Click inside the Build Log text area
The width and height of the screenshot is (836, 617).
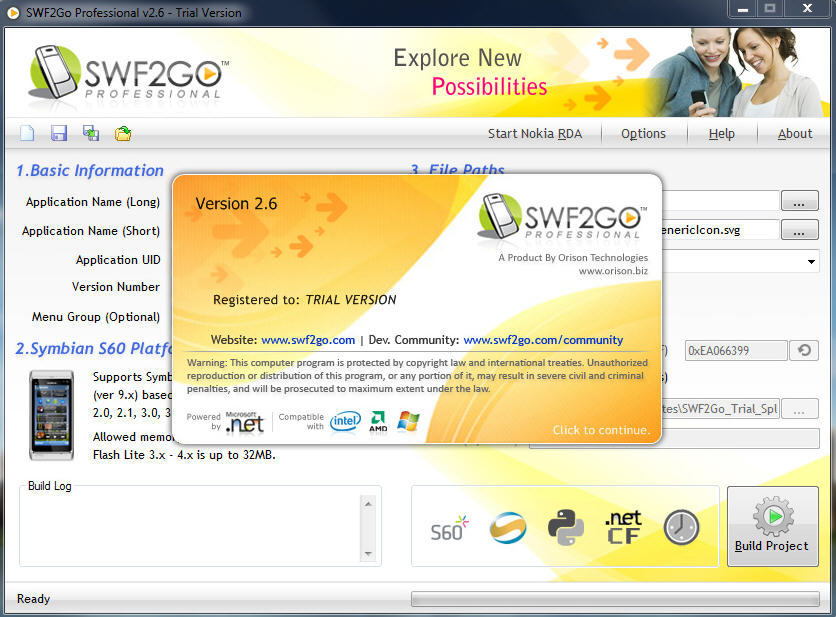click(x=190, y=528)
